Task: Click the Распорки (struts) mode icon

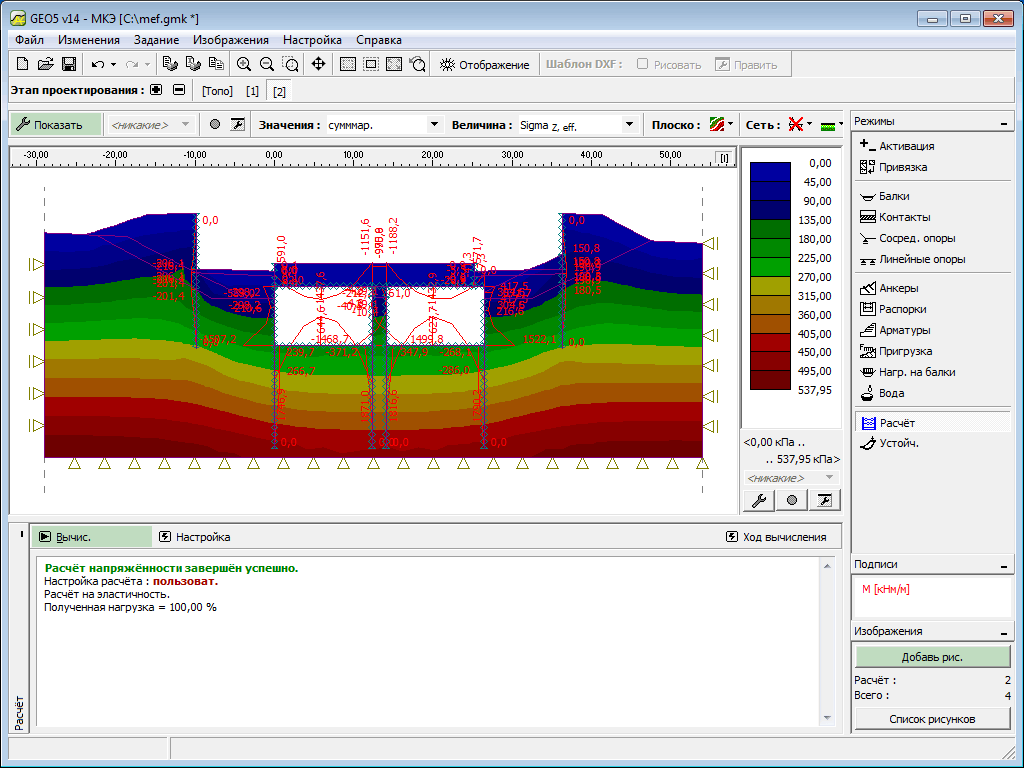Action: pos(867,309)
